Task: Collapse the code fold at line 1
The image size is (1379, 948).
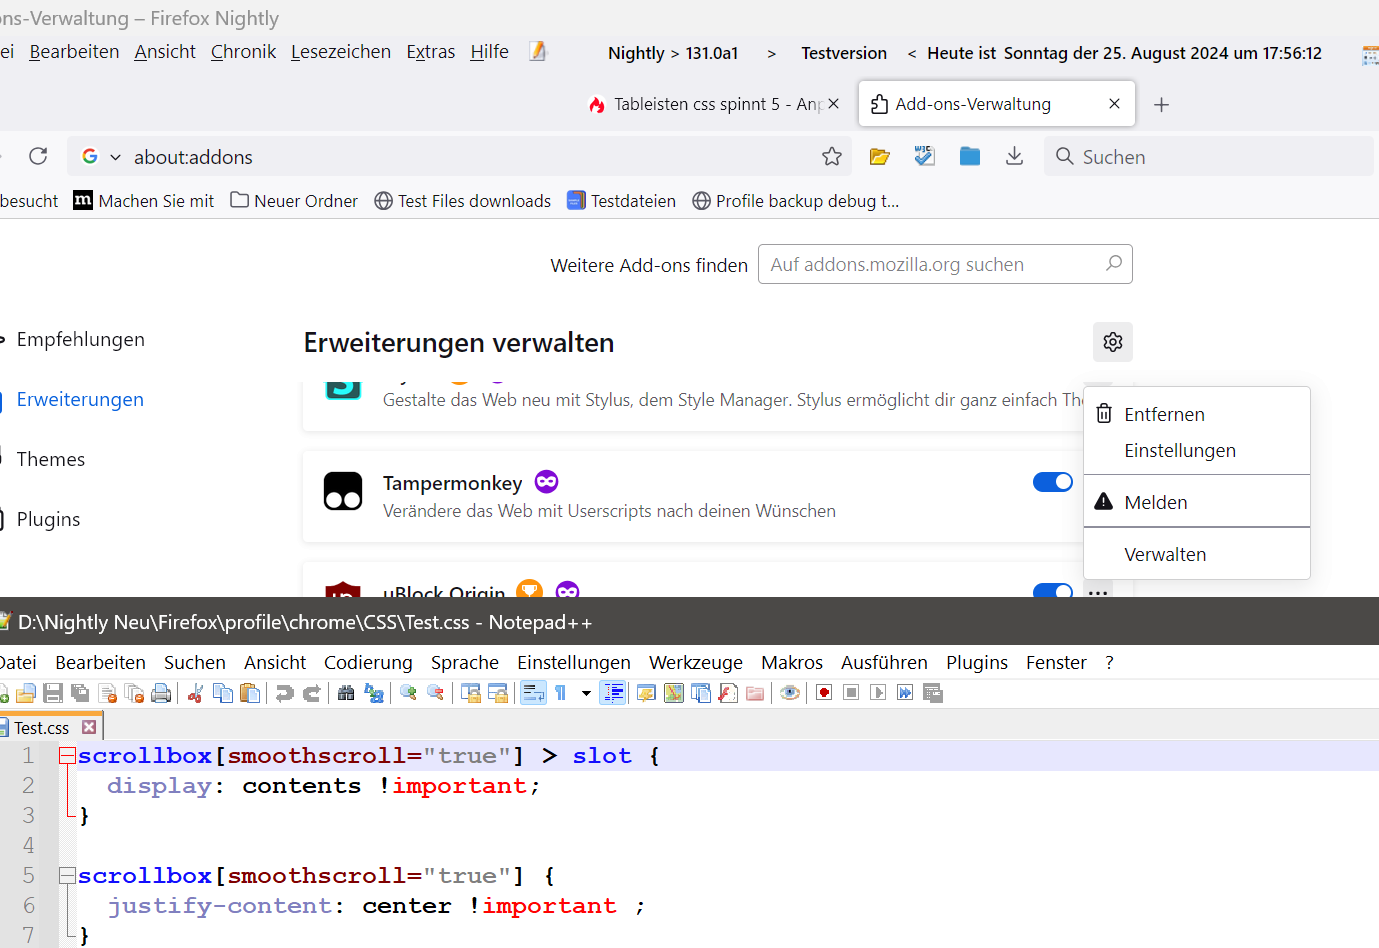Action: (67, 756)
